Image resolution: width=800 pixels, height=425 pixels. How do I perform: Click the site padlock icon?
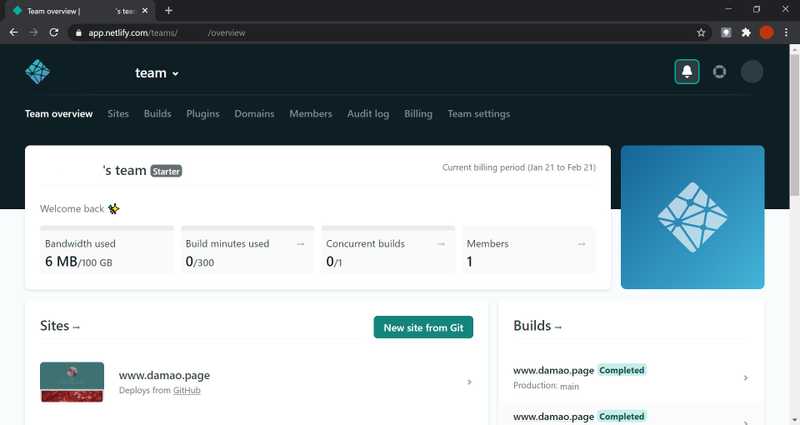click(x=78, y=33)
